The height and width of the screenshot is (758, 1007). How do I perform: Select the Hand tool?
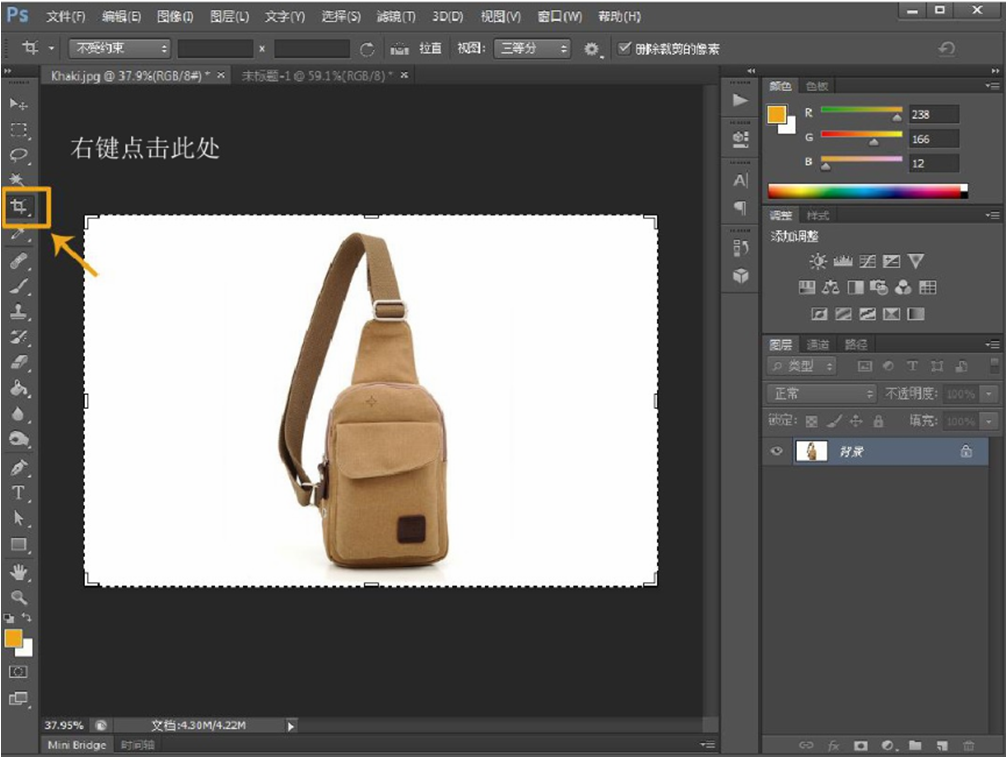18,571
